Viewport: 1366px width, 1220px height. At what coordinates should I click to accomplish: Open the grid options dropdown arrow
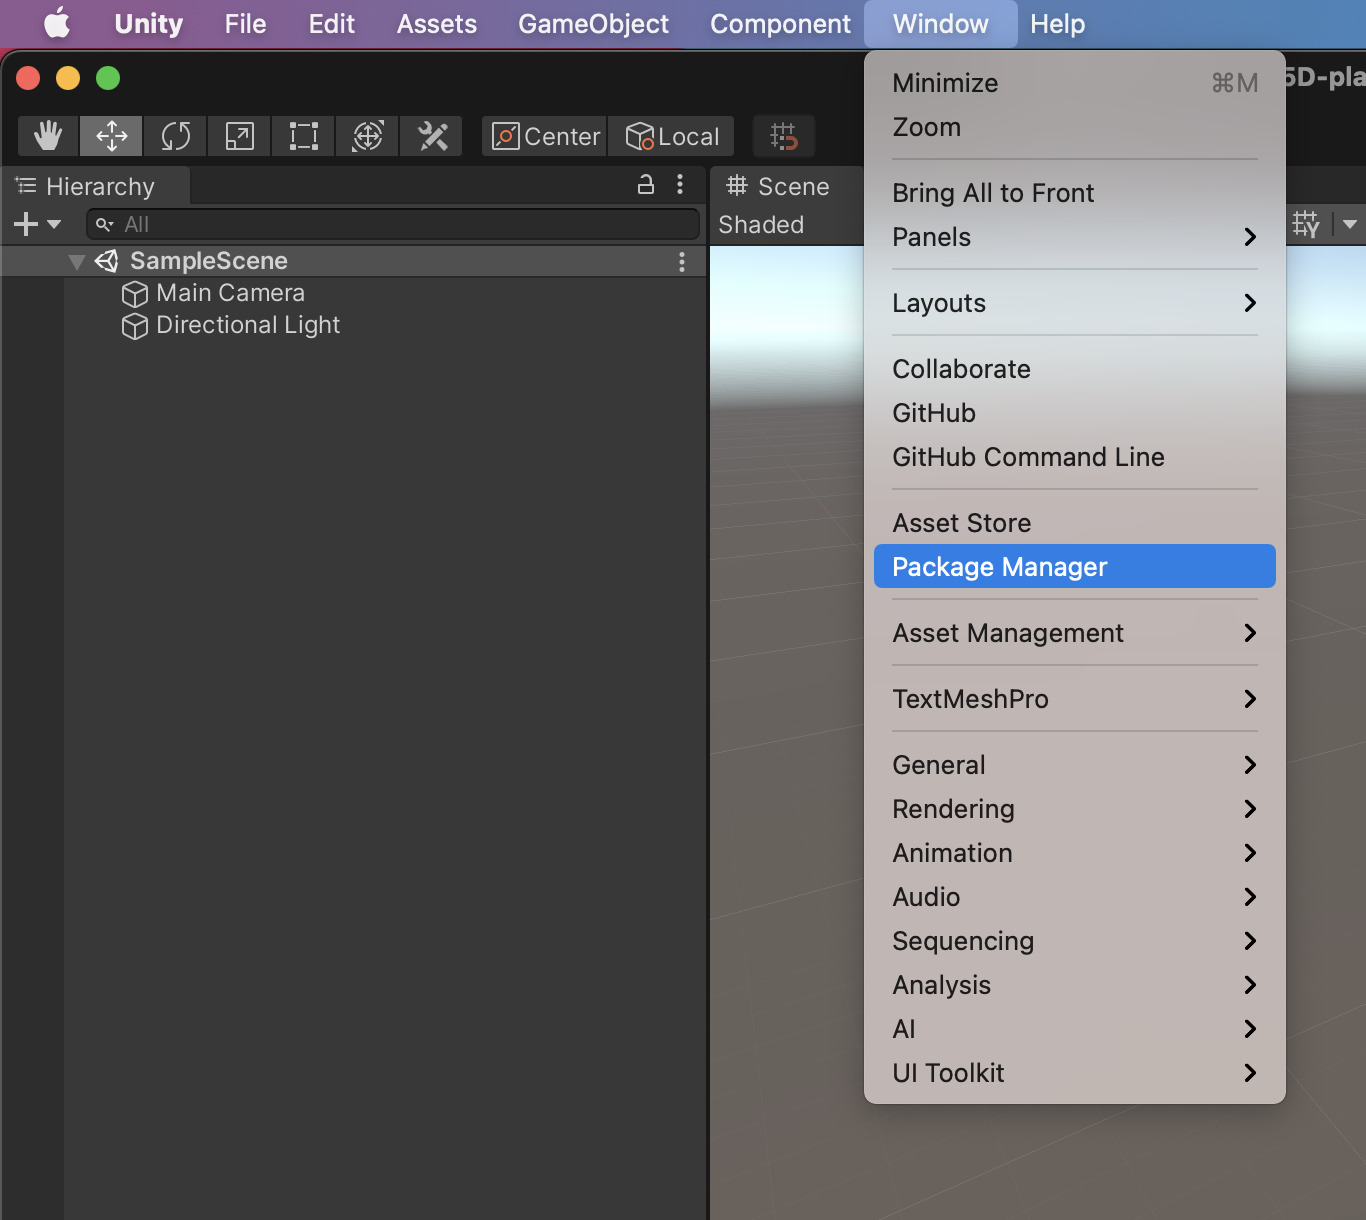coord(1350,224)
